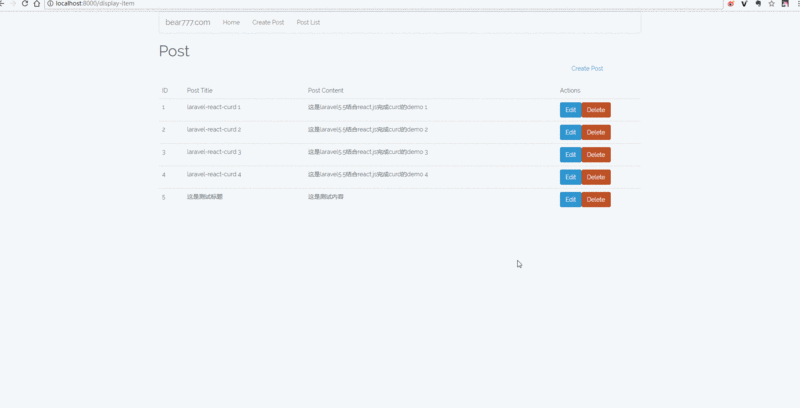Select the Post Title column header
800x408 pixels.
[x=199, y=90]
